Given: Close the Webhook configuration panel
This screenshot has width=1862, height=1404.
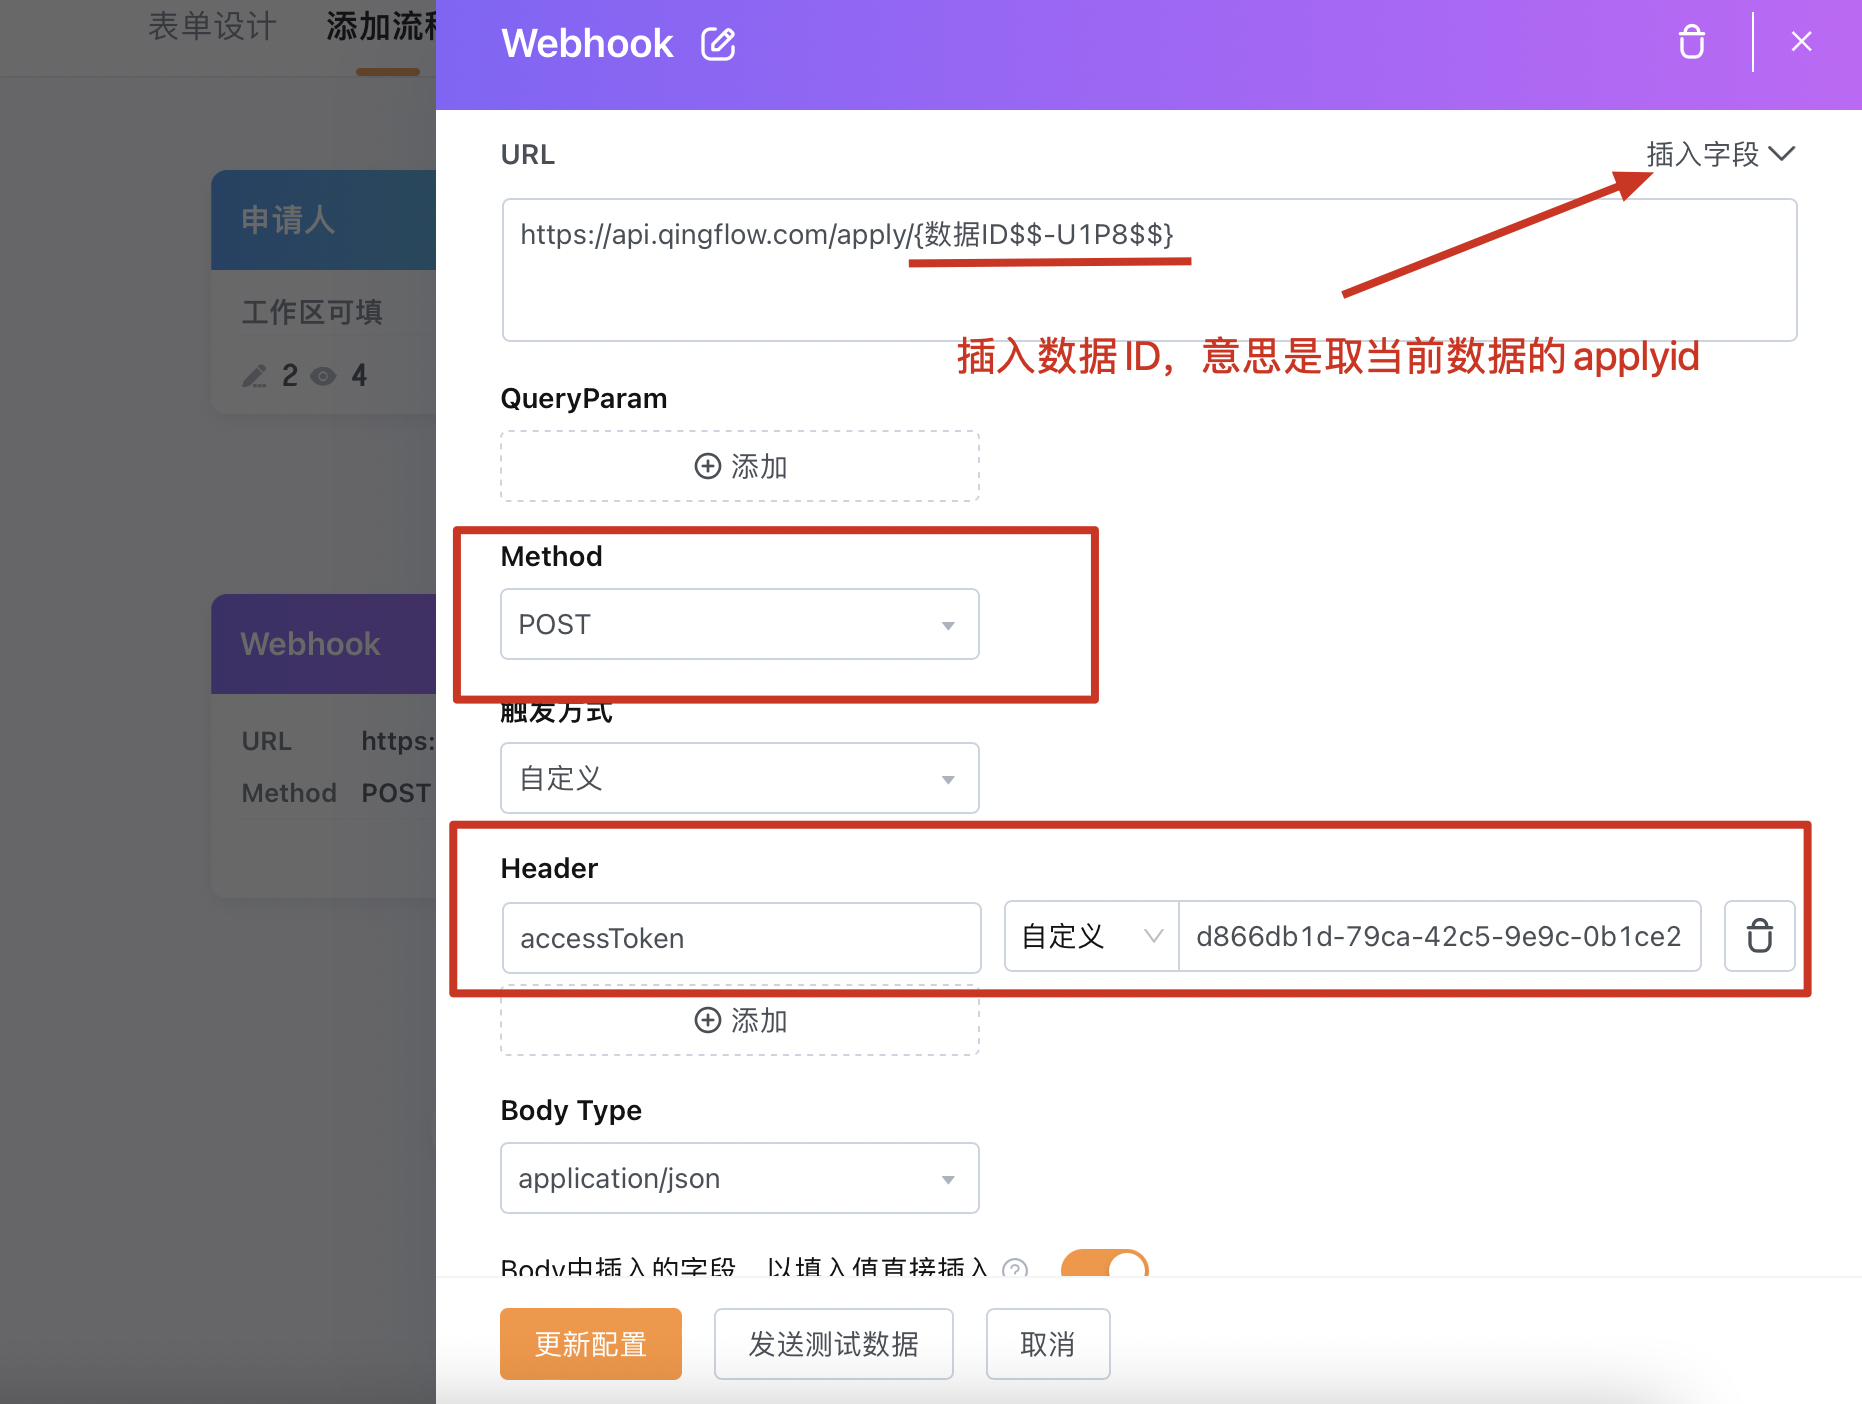Looking at the screenshot, I should point(1801,42).
